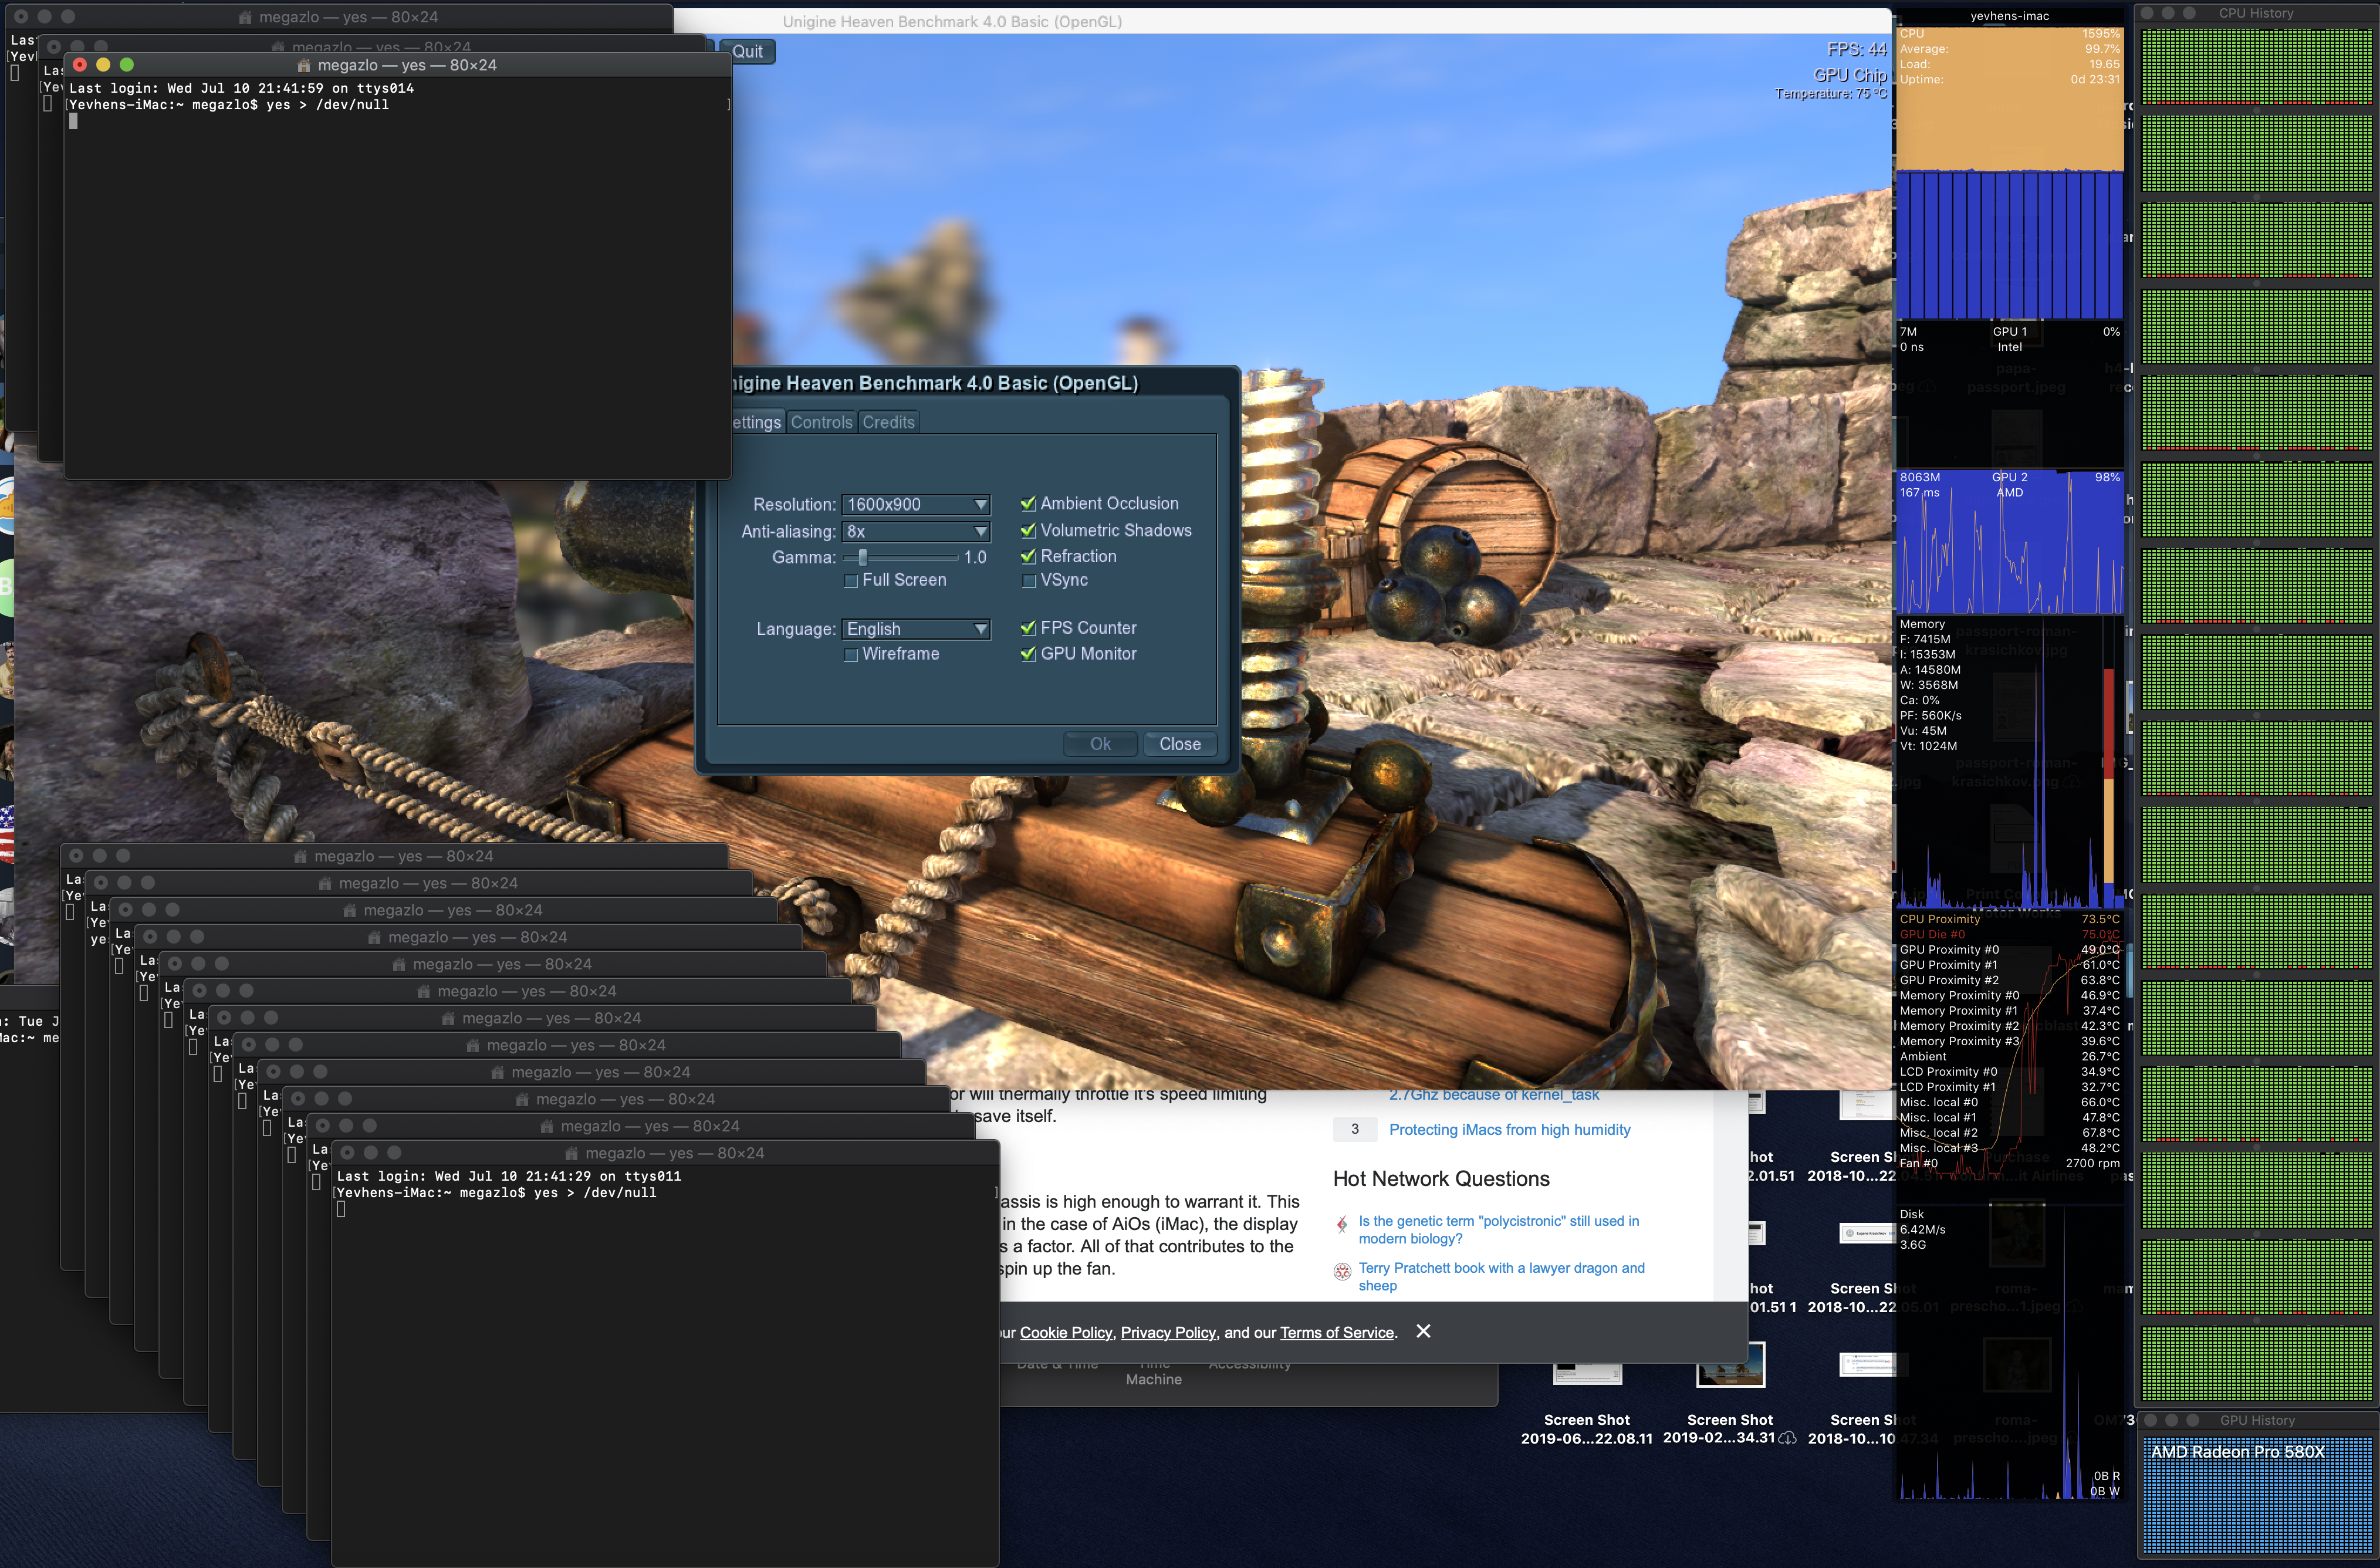Screen dimensions: 2380x1568
Task: Click the CPU Average 99.7% readout
Action: 2009,49
